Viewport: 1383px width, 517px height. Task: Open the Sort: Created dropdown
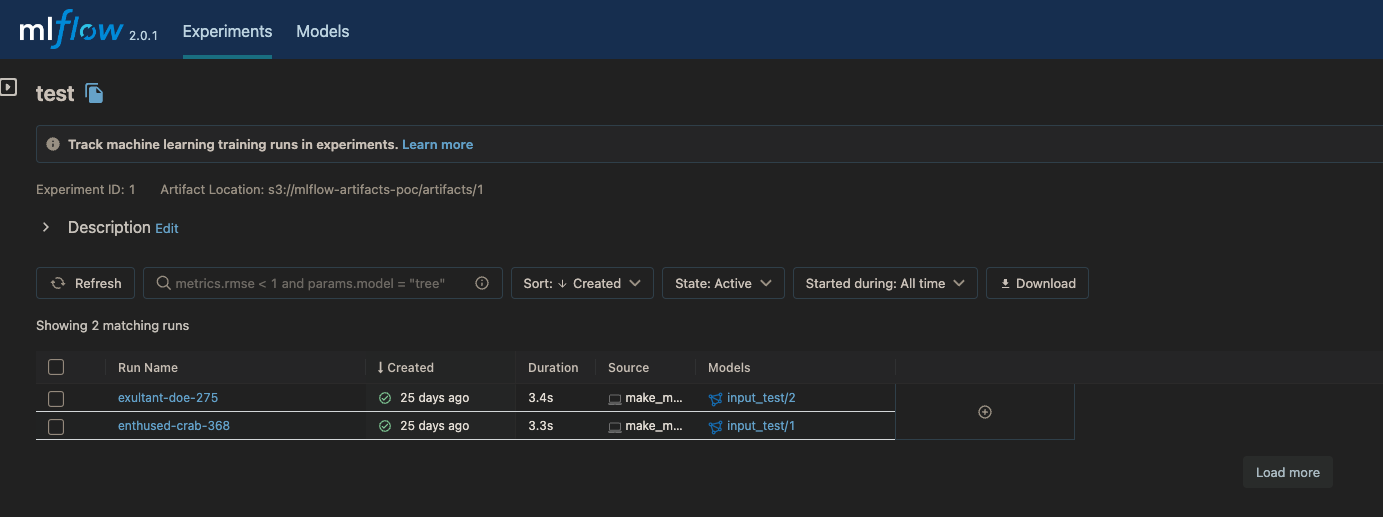pos(582,283)
